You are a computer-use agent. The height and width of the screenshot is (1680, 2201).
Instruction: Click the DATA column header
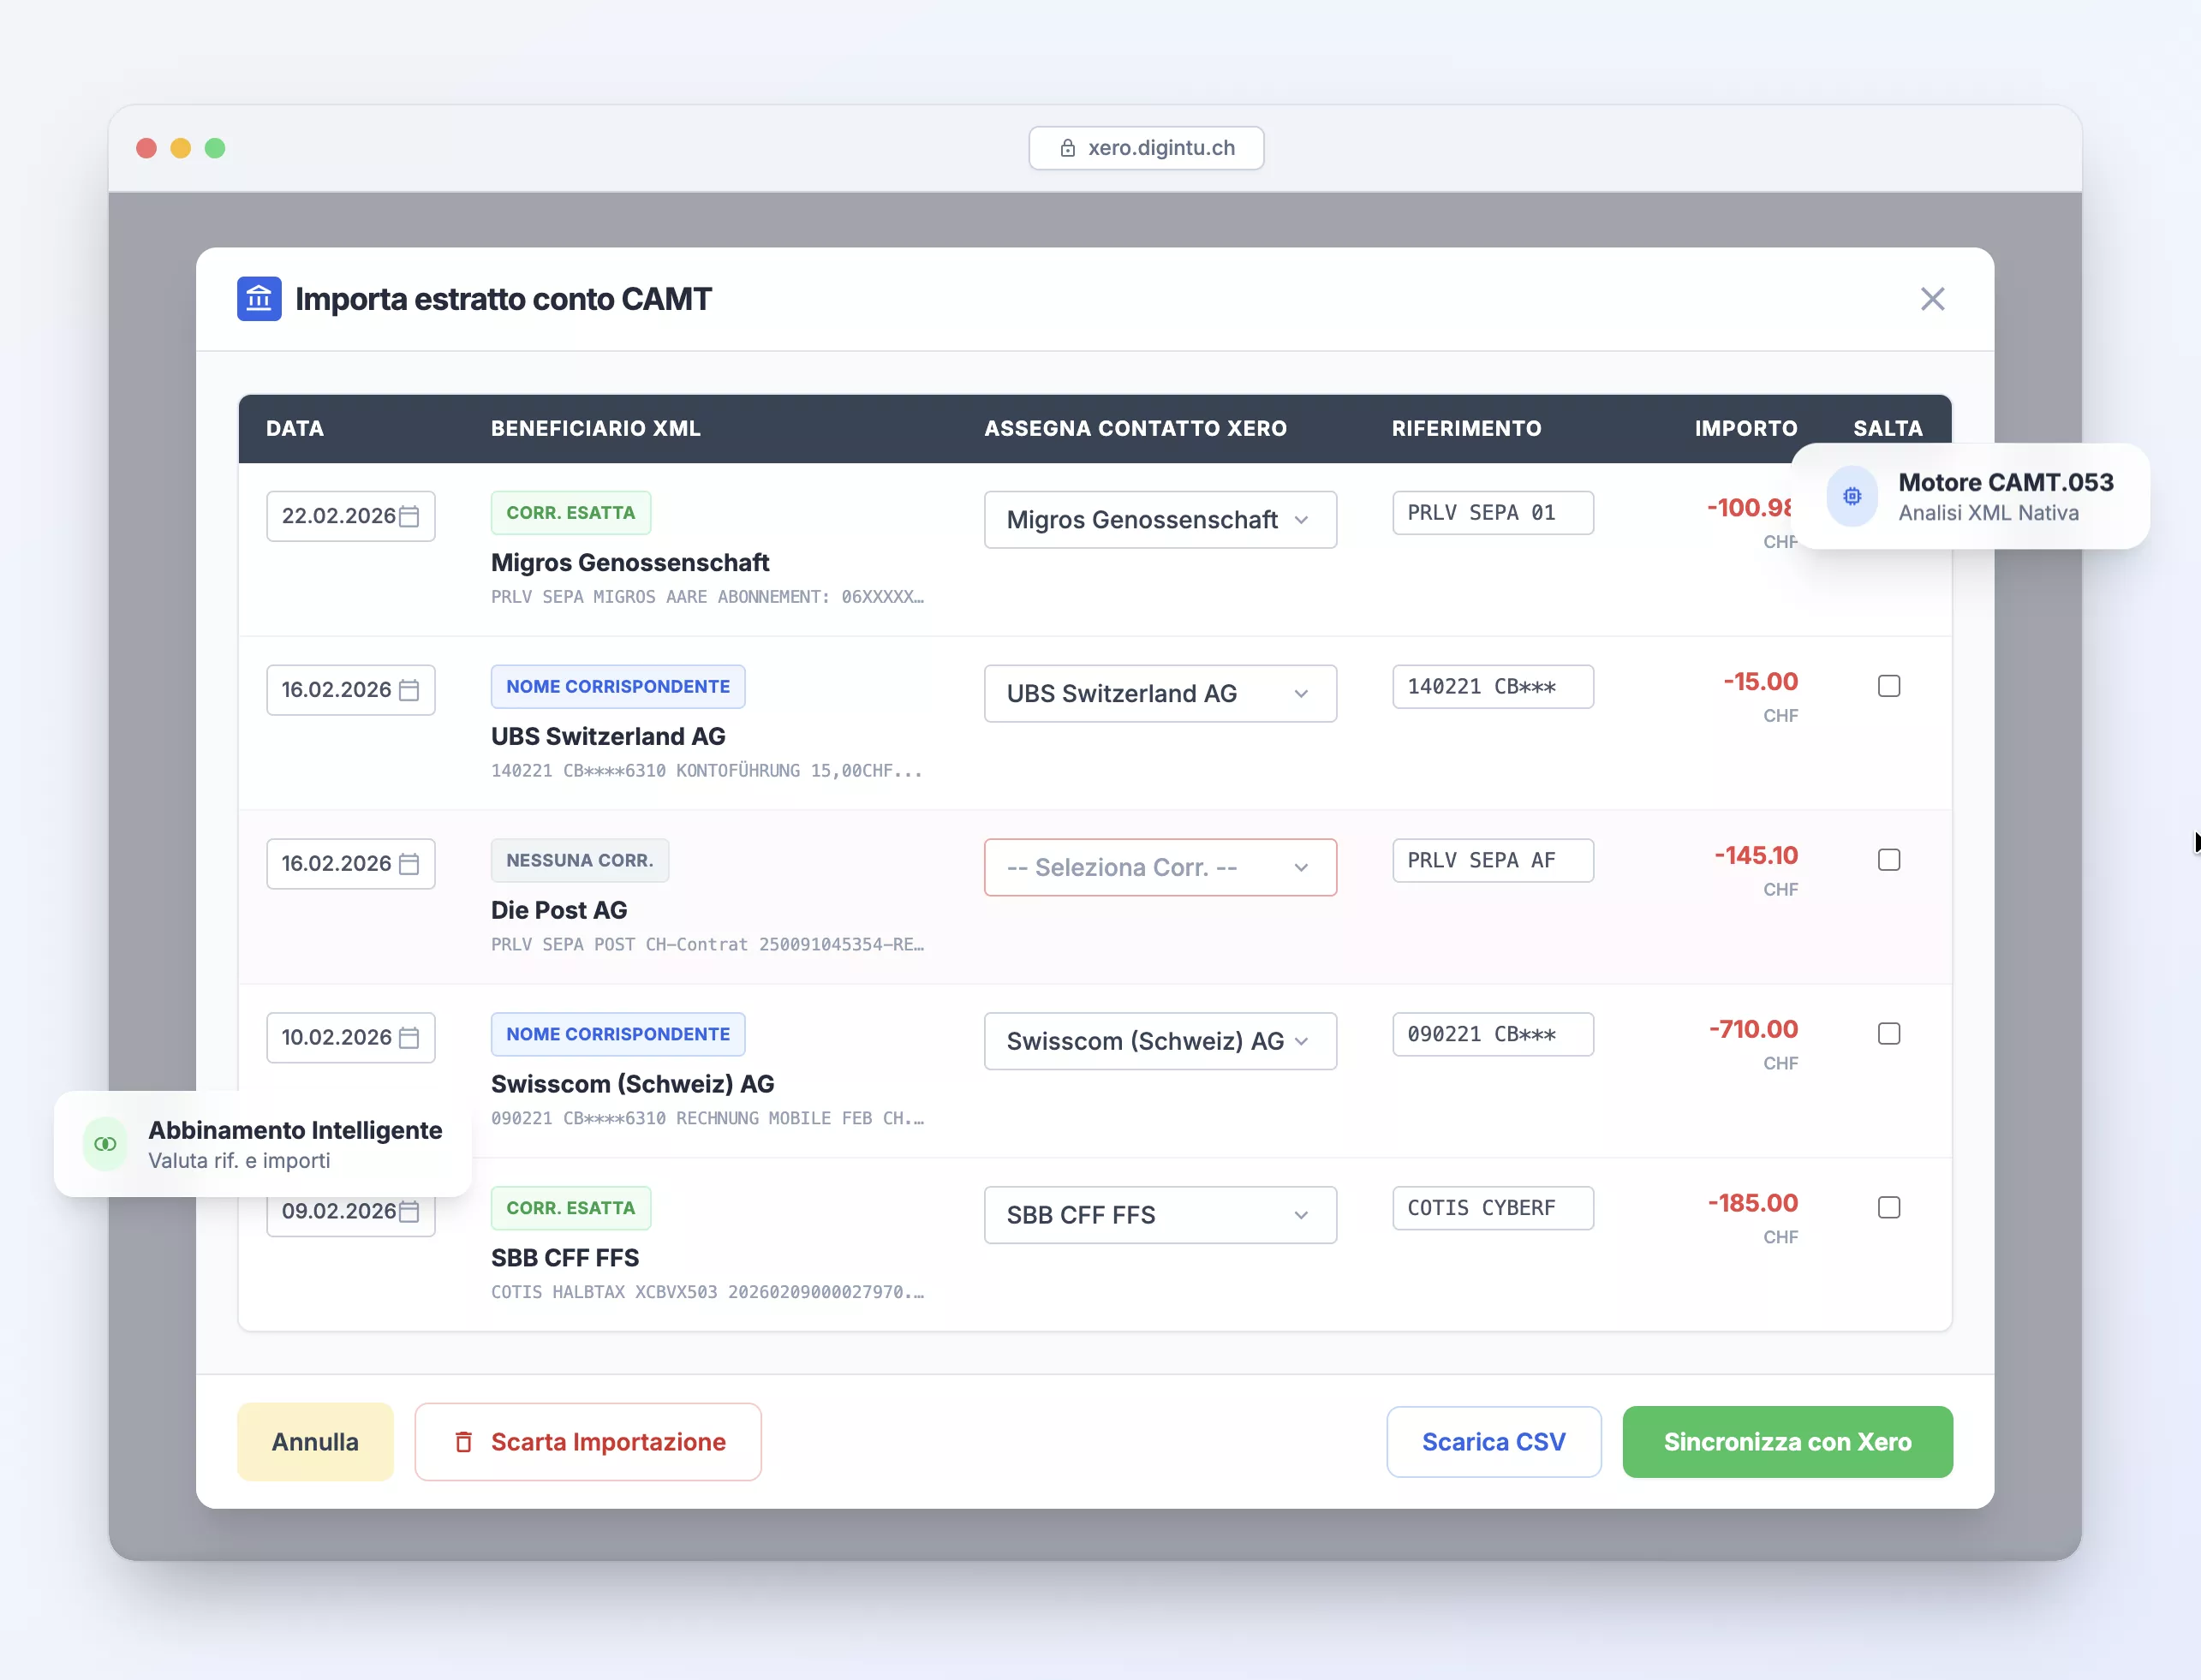(x=295, y=429)
